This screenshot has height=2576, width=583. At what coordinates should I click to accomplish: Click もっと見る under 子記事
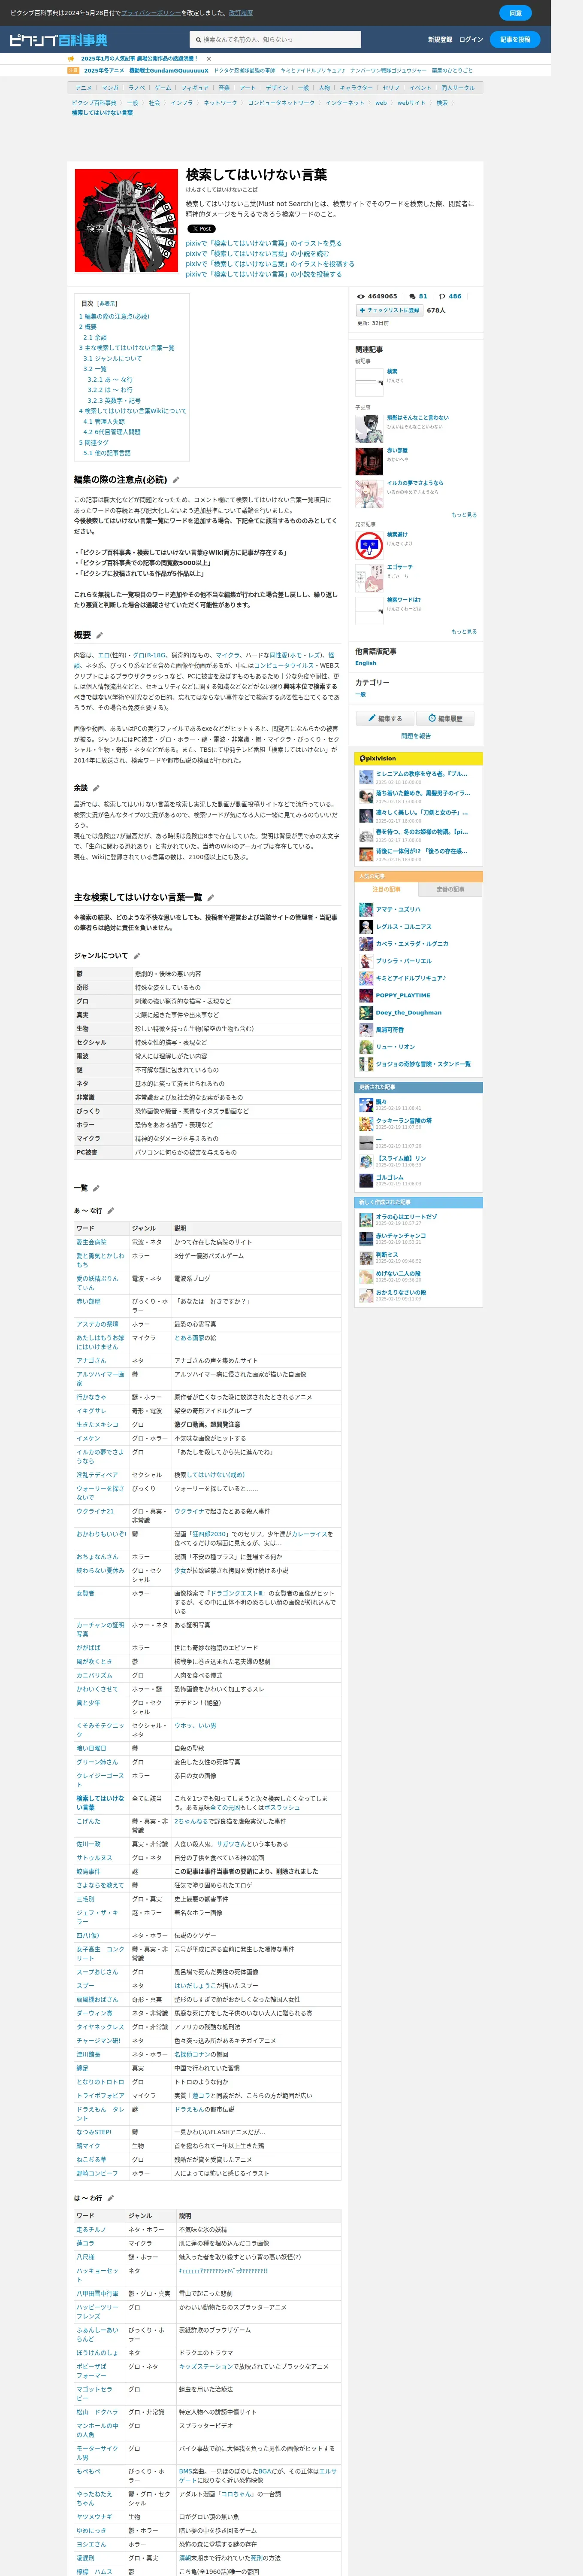pyautogui.click(x=464, y=515)
